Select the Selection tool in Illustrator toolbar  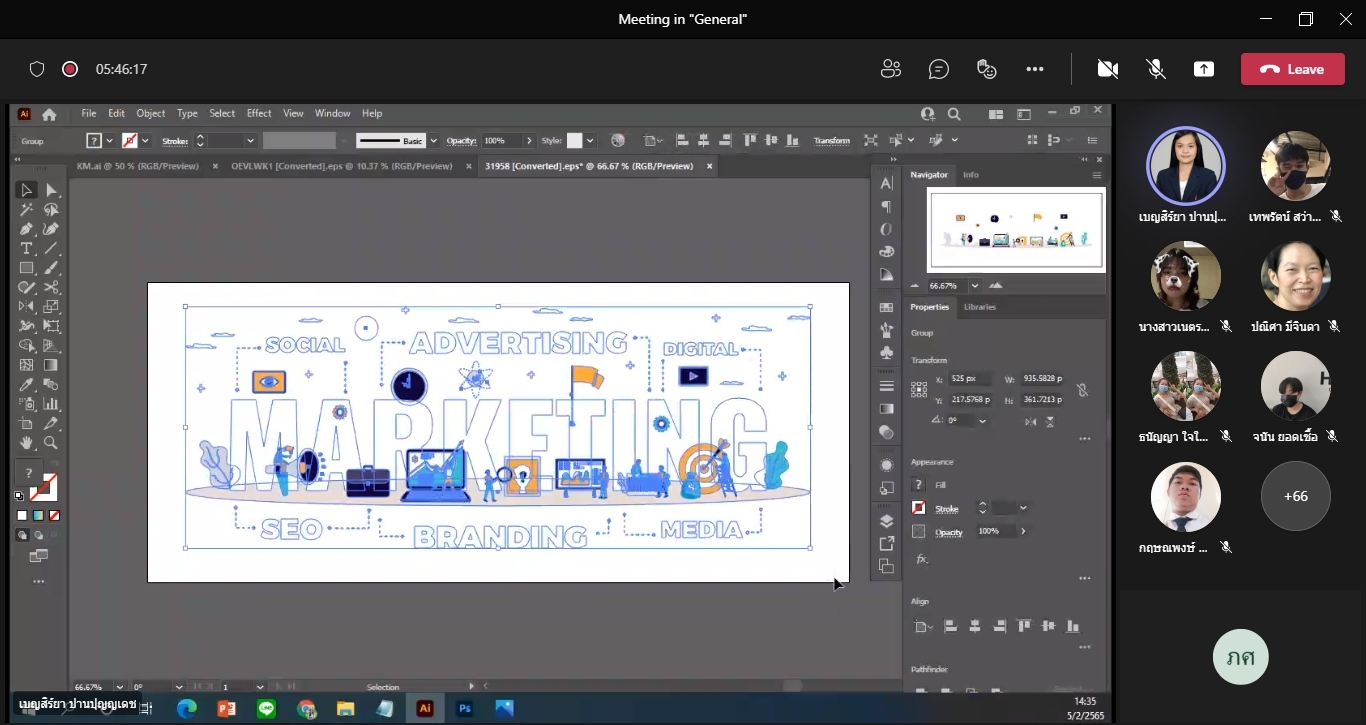point(27,190)
